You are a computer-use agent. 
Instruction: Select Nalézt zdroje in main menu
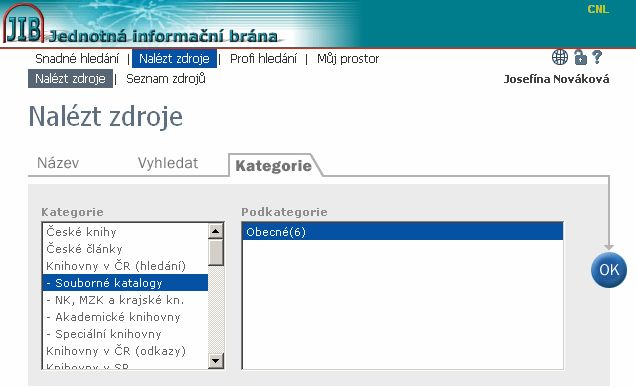coord(174,58)
